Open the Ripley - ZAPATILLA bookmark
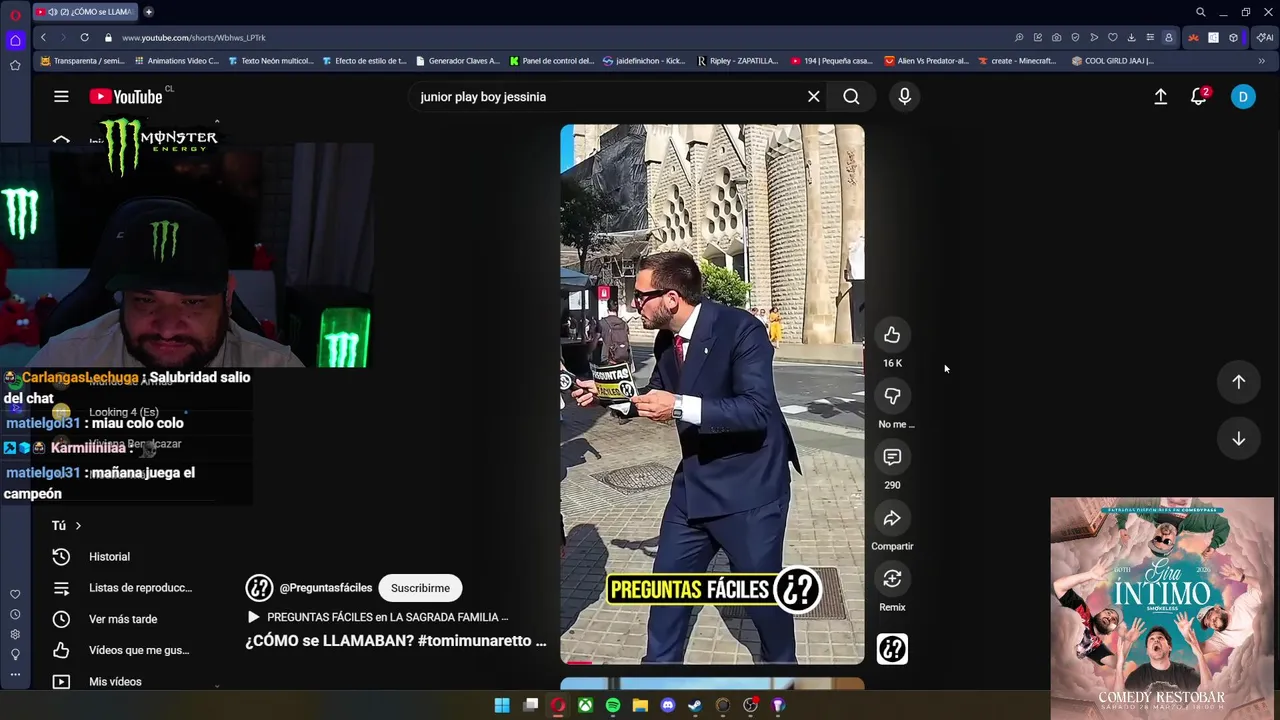 (x=737, y=61)
